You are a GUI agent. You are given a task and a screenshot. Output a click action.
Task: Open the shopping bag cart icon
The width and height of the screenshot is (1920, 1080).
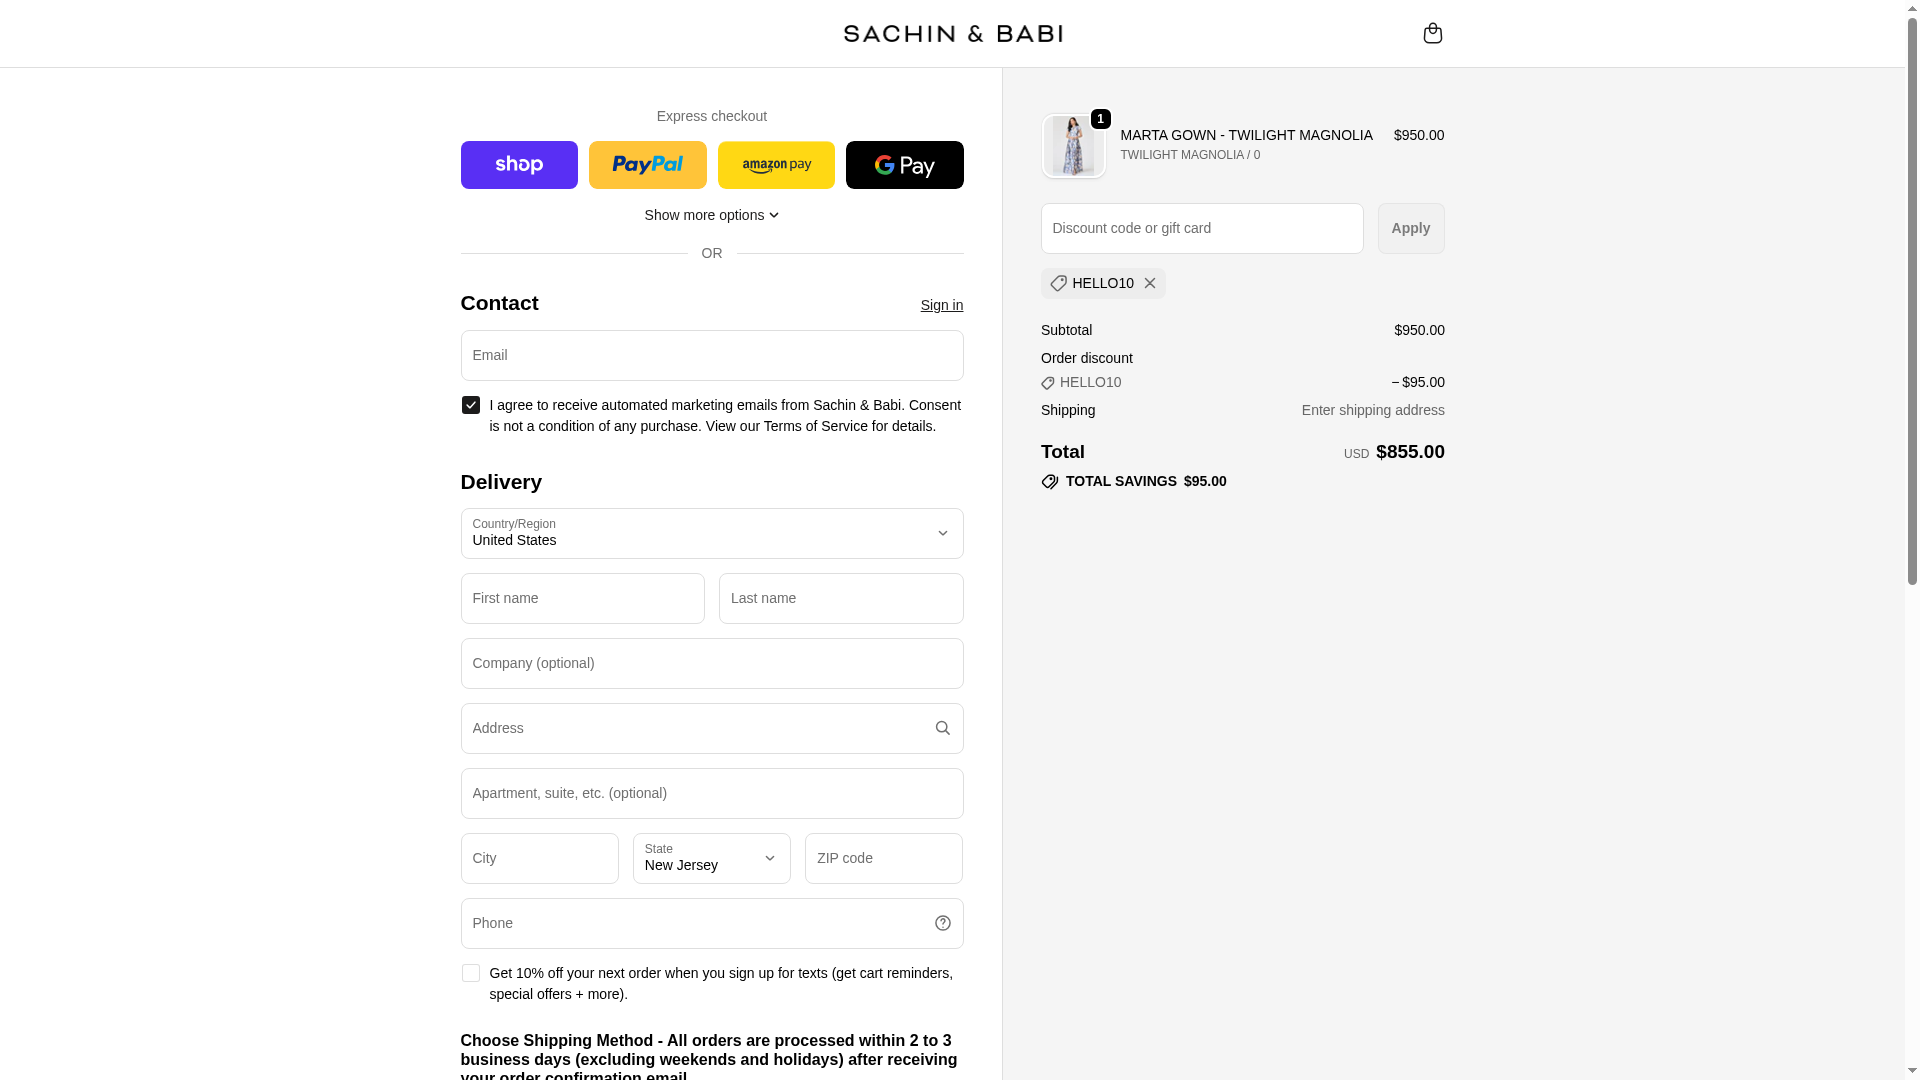(1432, 33)
